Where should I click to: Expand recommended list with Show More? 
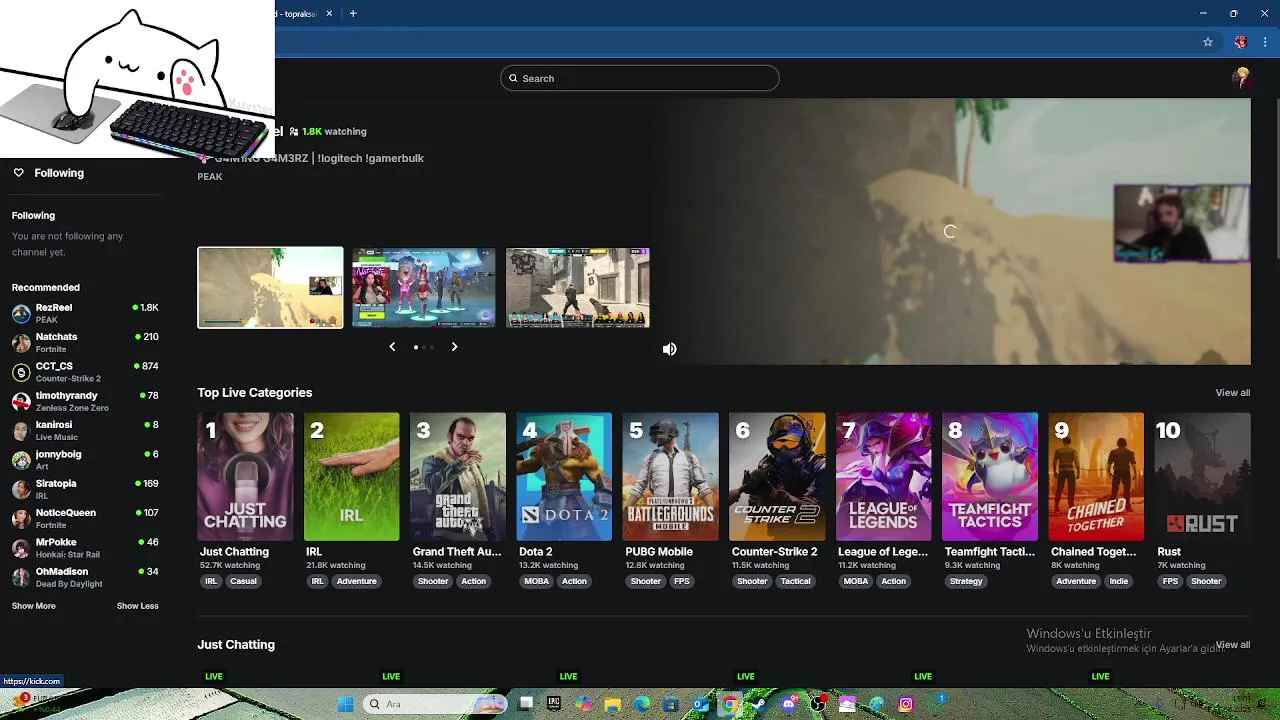(x=33, y=606)
